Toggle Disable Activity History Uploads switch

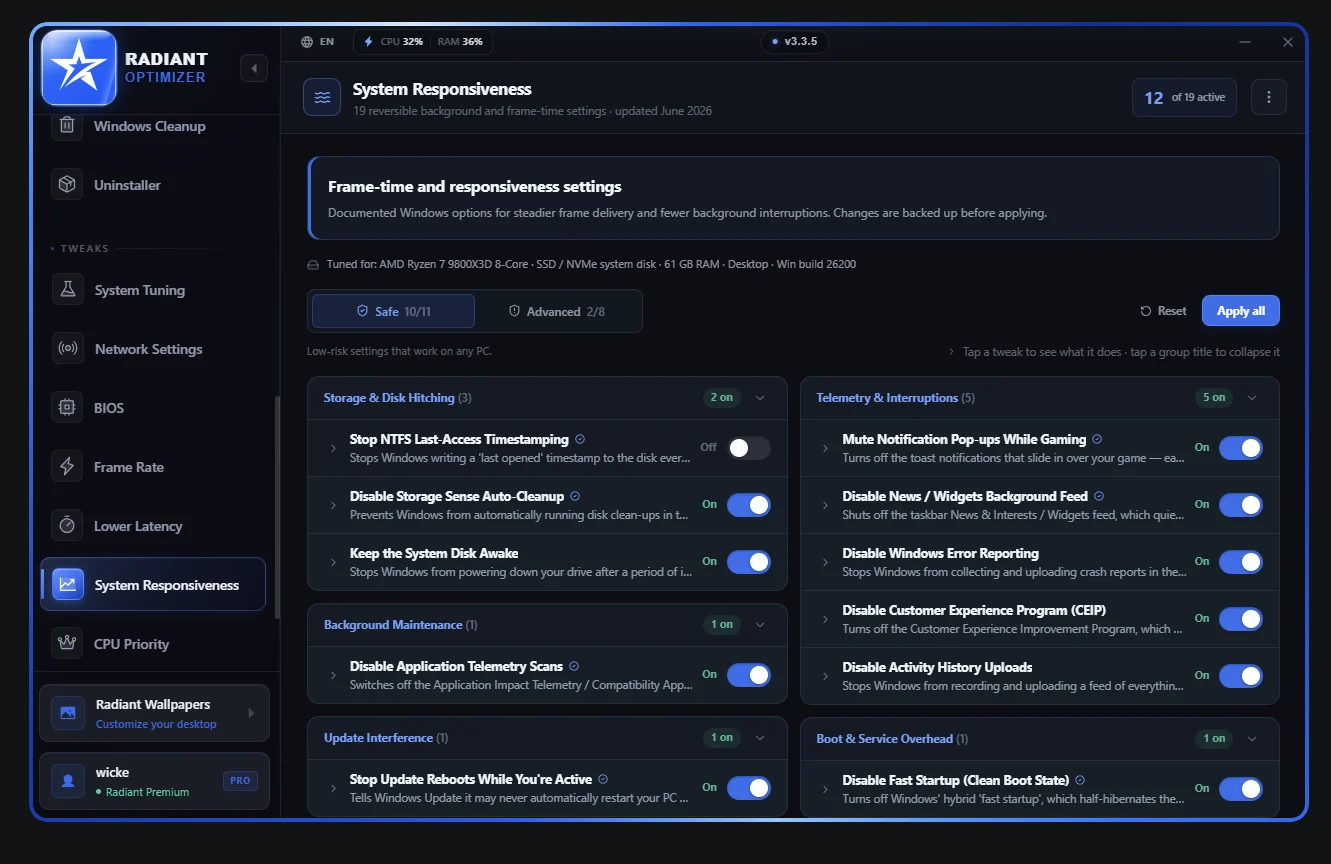click(1241, 676)
